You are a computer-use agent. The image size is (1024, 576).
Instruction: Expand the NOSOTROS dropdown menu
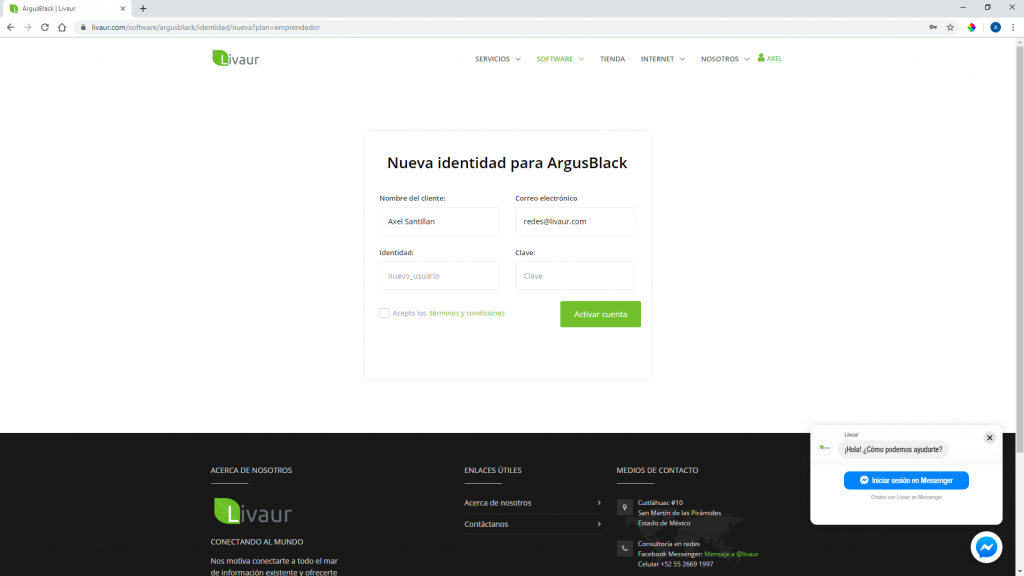(725, 59)
